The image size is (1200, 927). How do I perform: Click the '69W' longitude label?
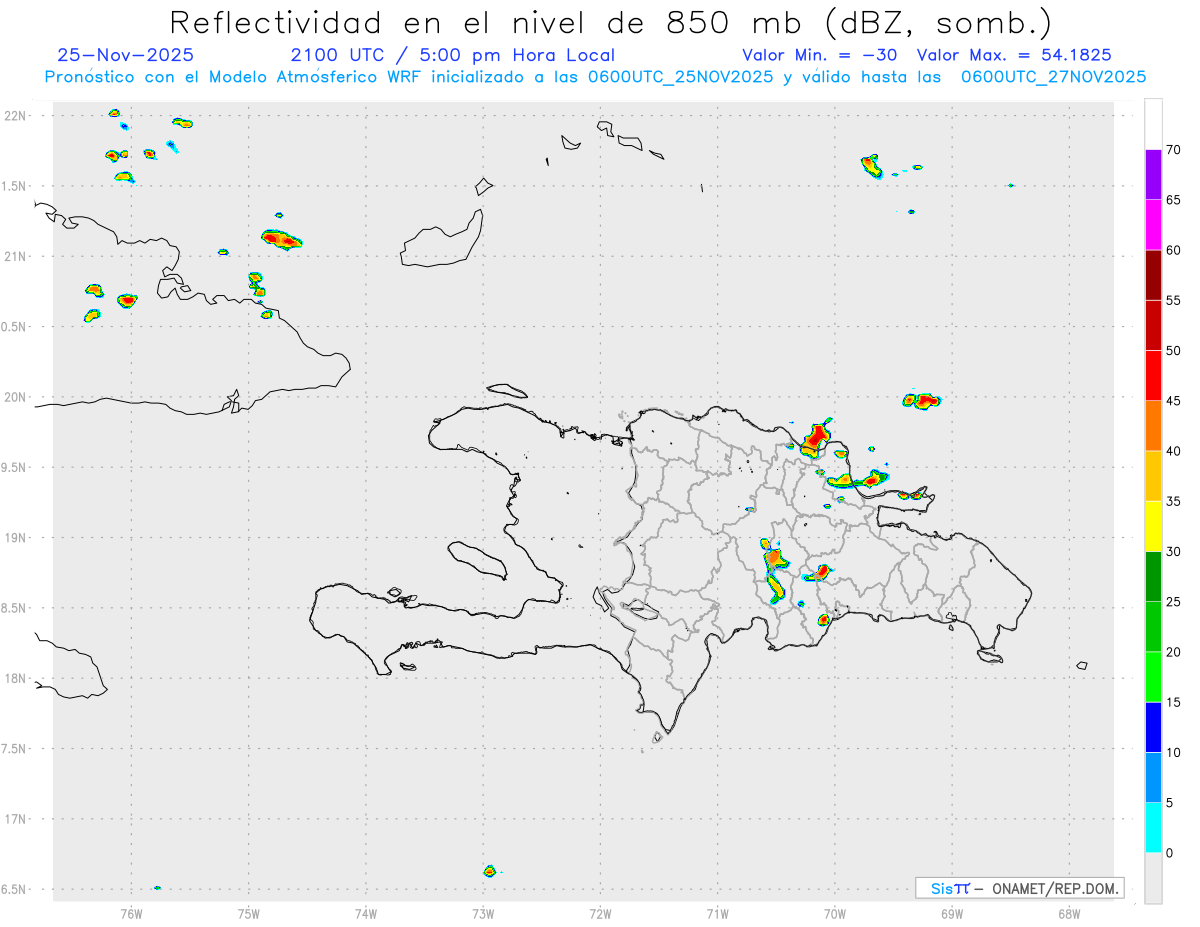tap(952, 913)
